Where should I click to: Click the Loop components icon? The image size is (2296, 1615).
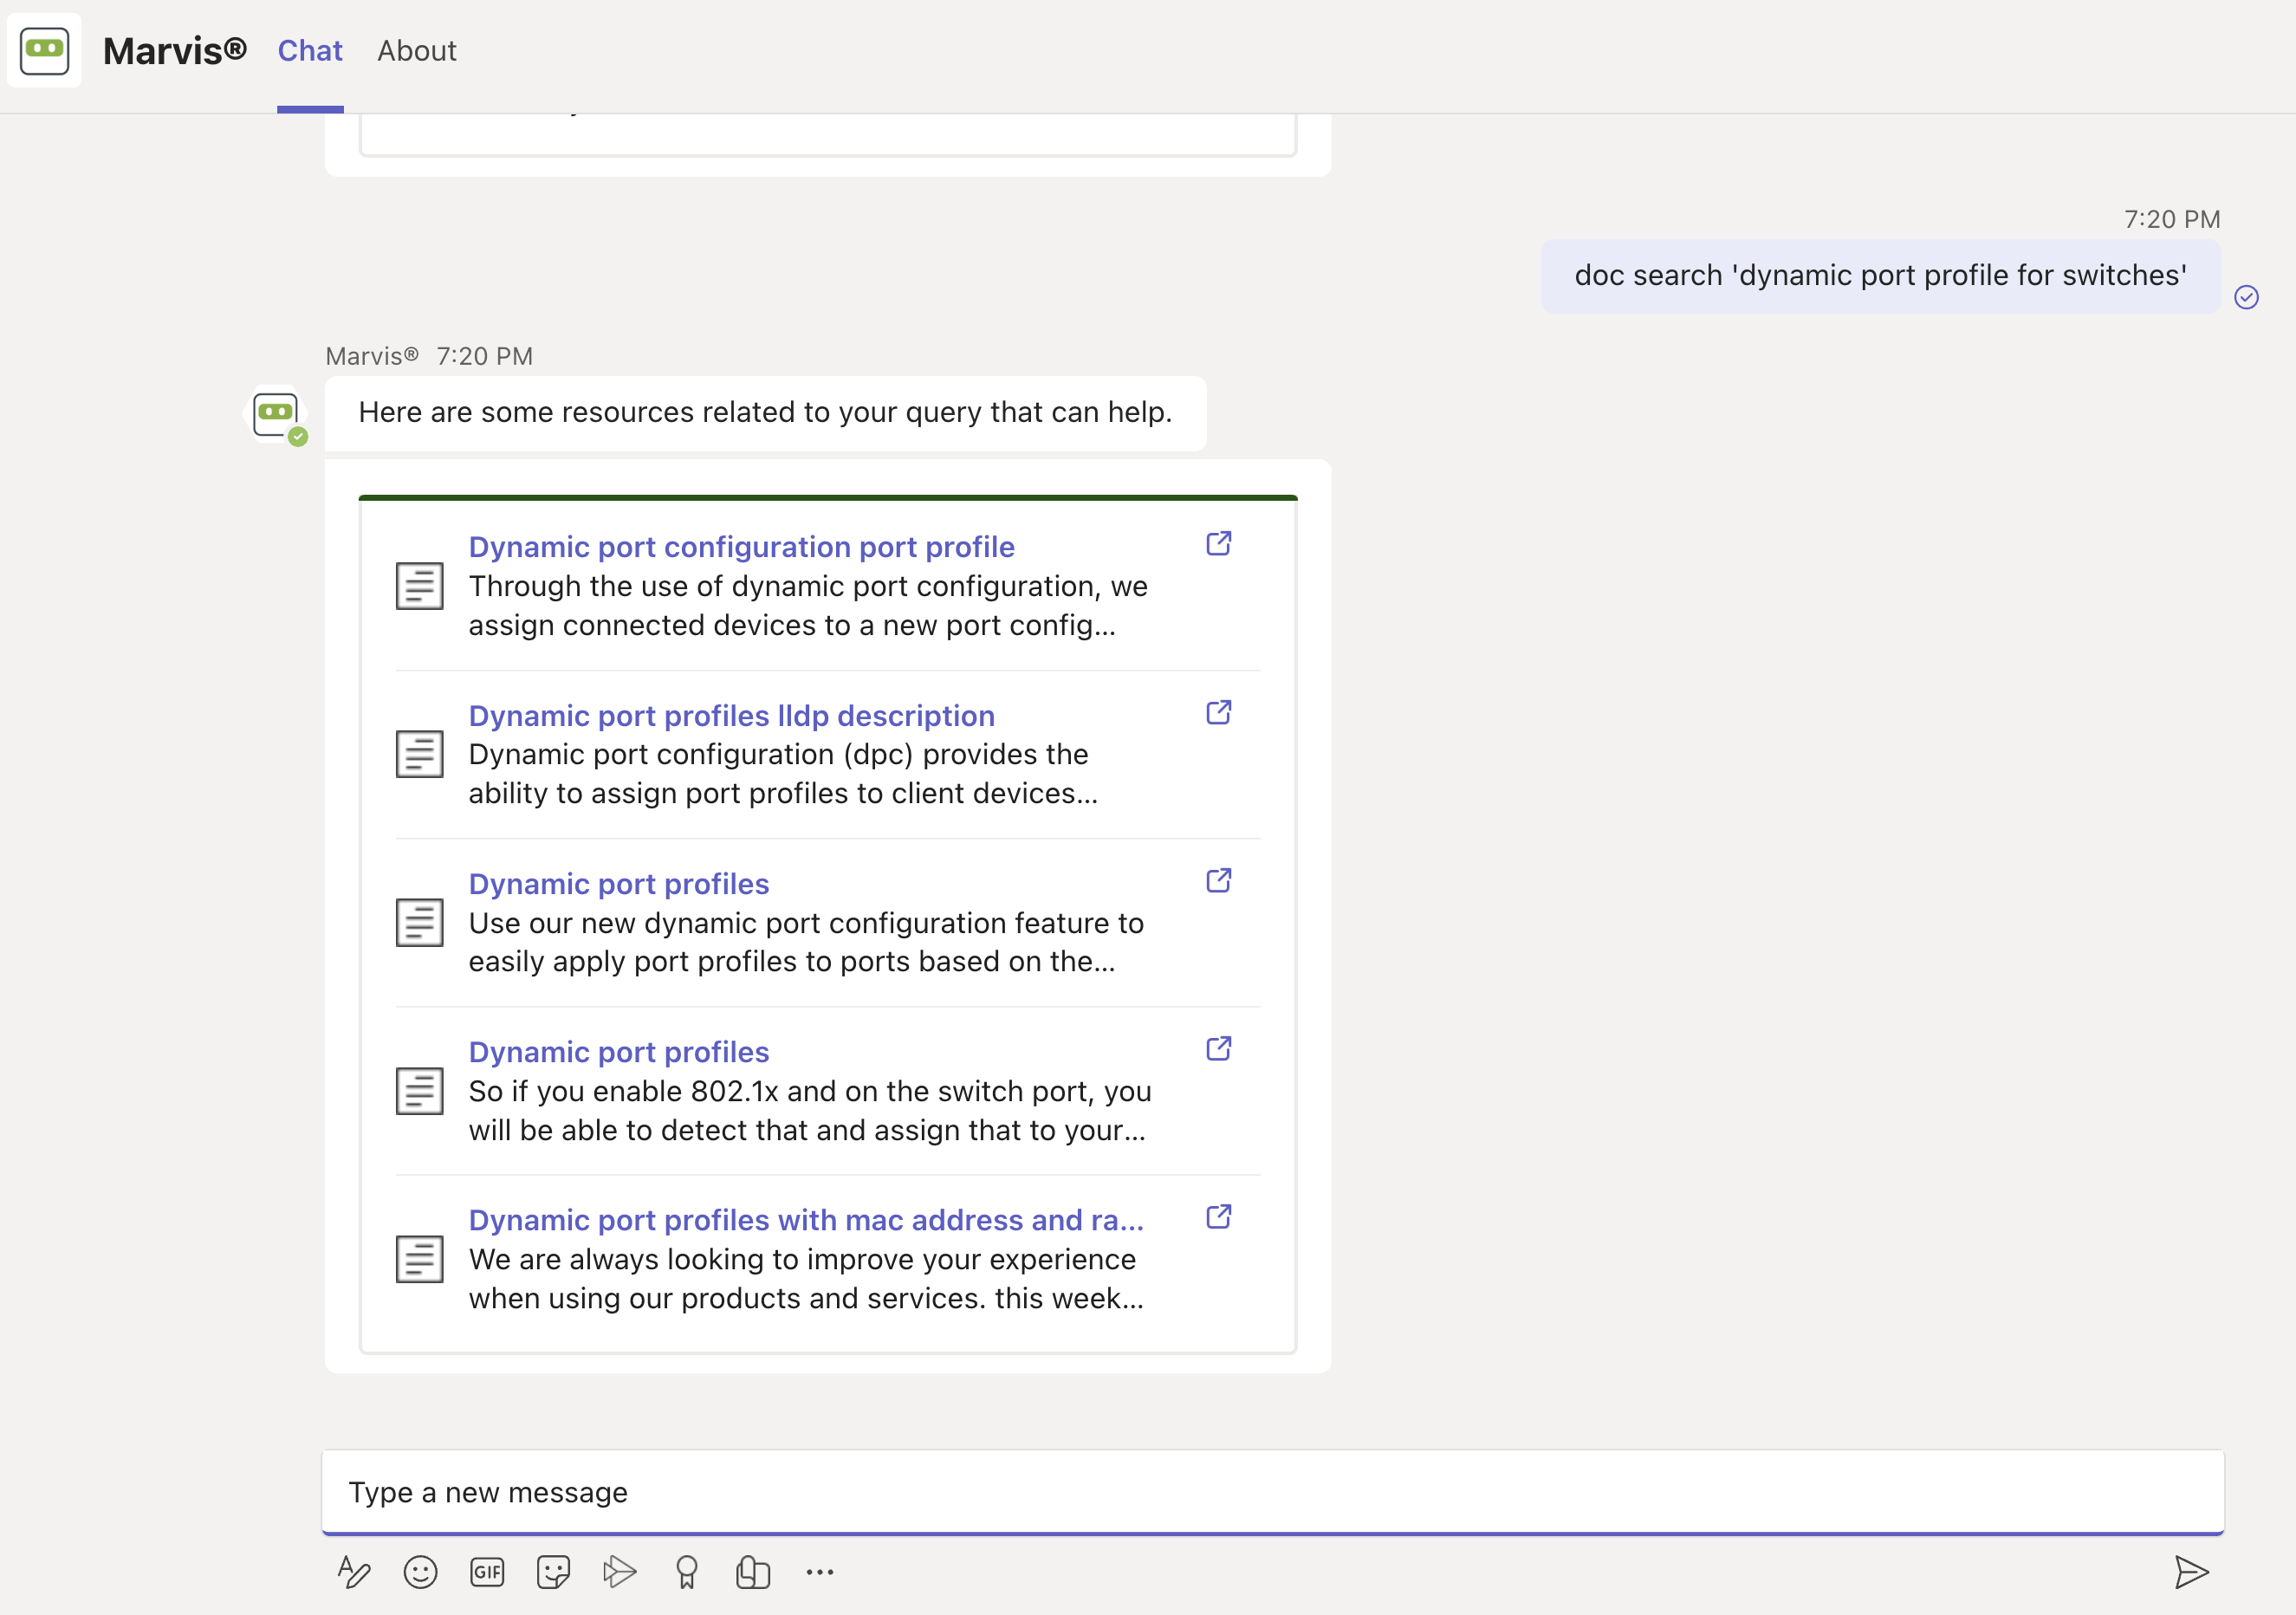[753, 1572]
